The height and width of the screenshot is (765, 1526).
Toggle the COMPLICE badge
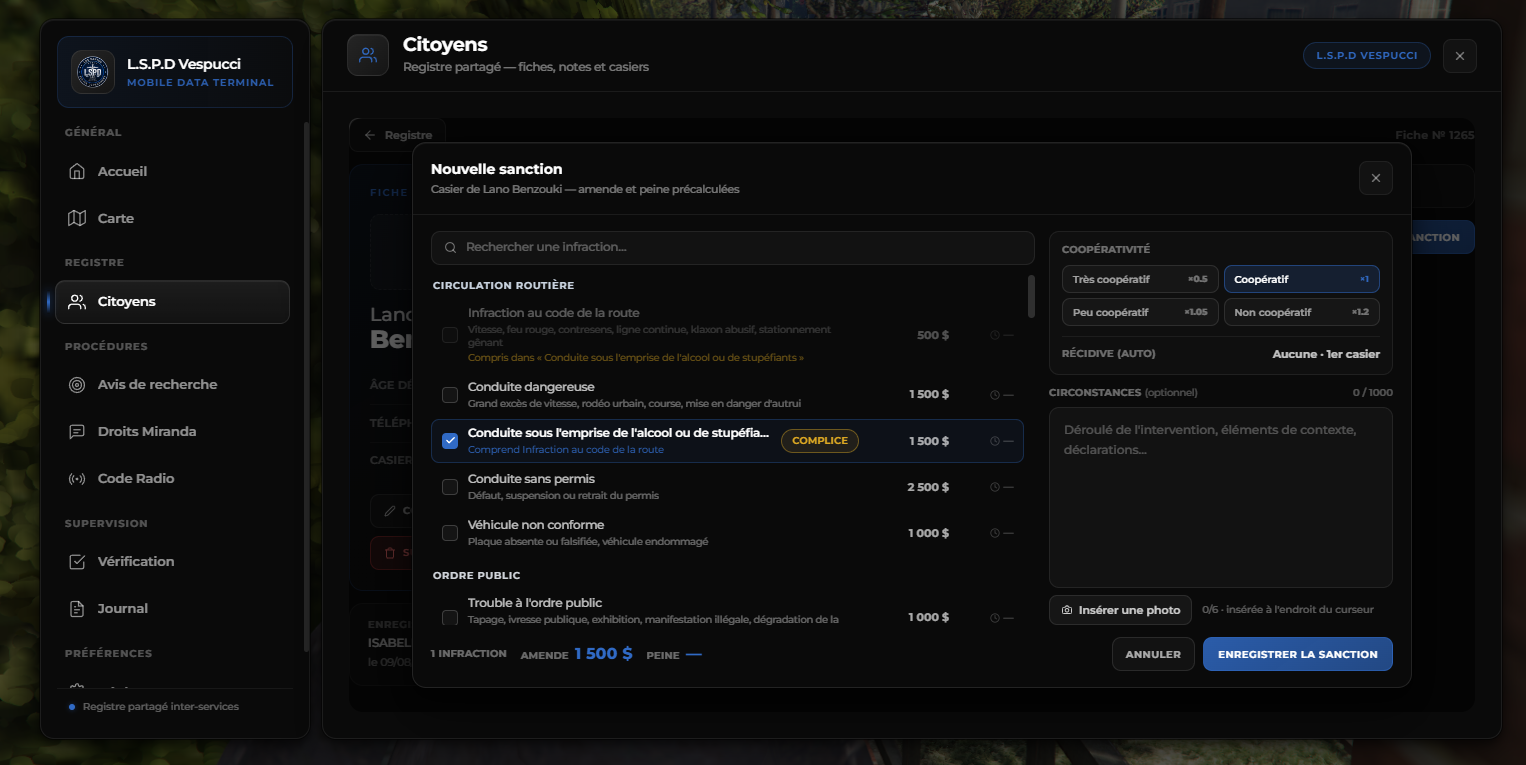pos(820,441)
